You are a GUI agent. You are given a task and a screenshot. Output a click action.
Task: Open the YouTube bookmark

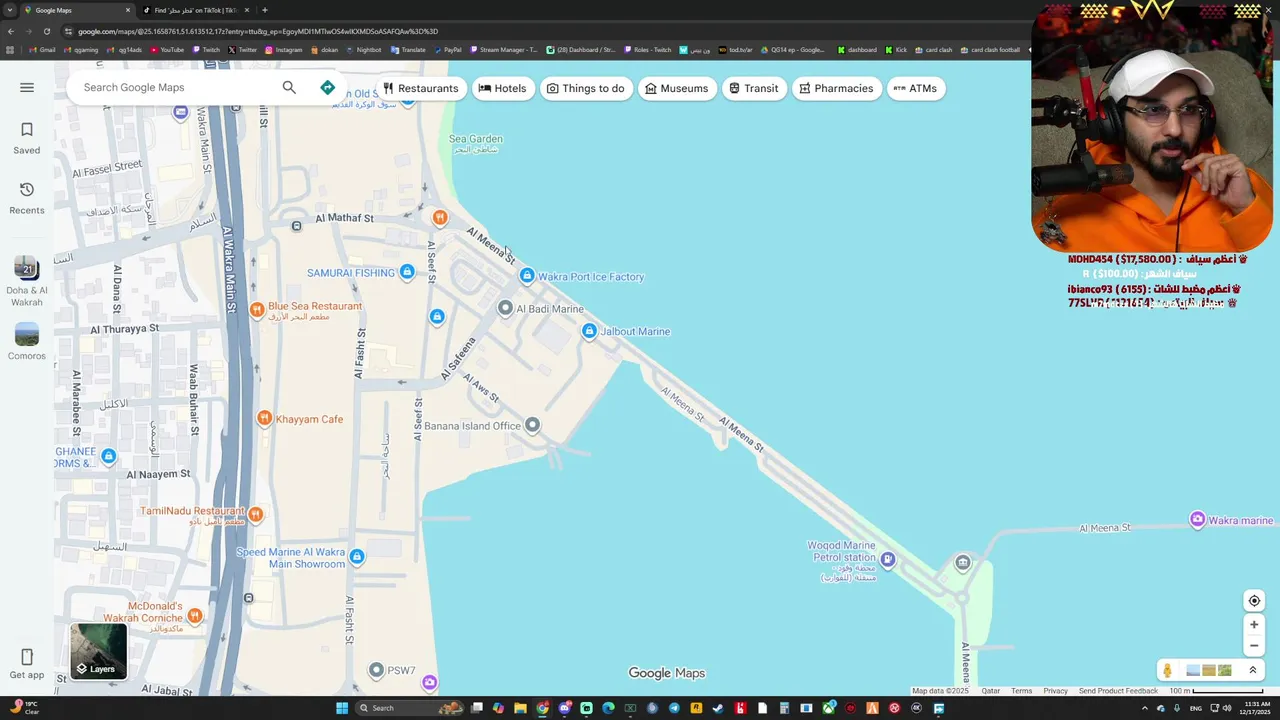click(167, 50)
